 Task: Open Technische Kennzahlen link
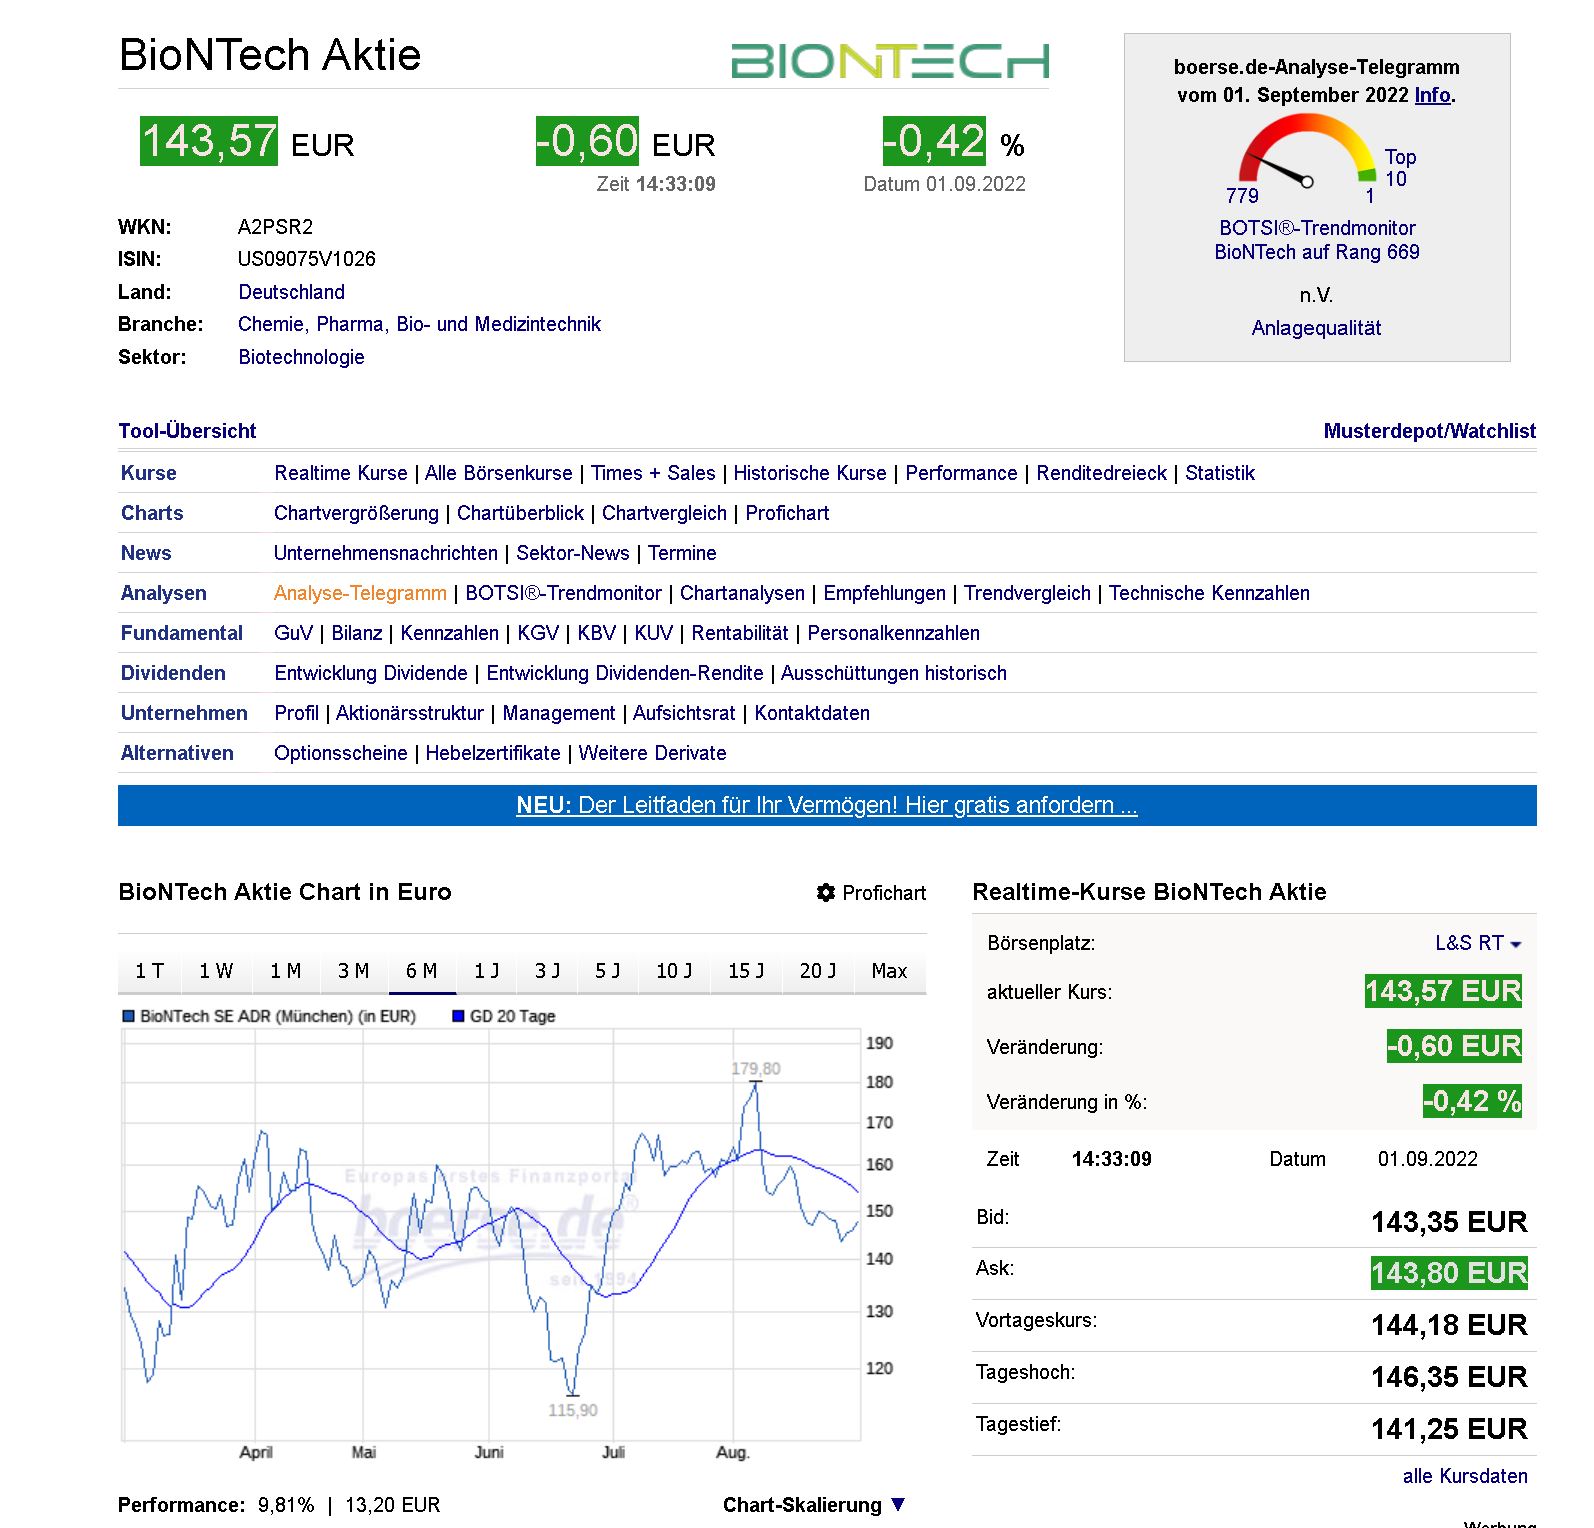tap(1209, 593)
